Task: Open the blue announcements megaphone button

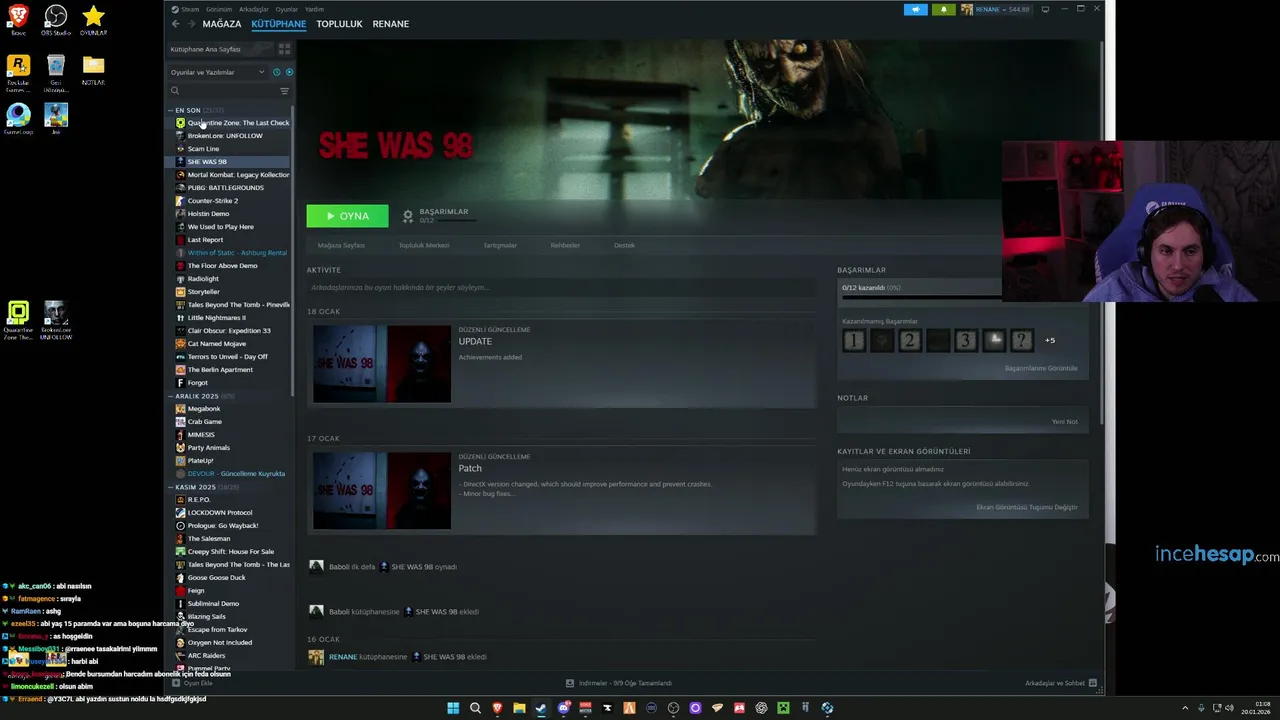Action: click(916, 9)
